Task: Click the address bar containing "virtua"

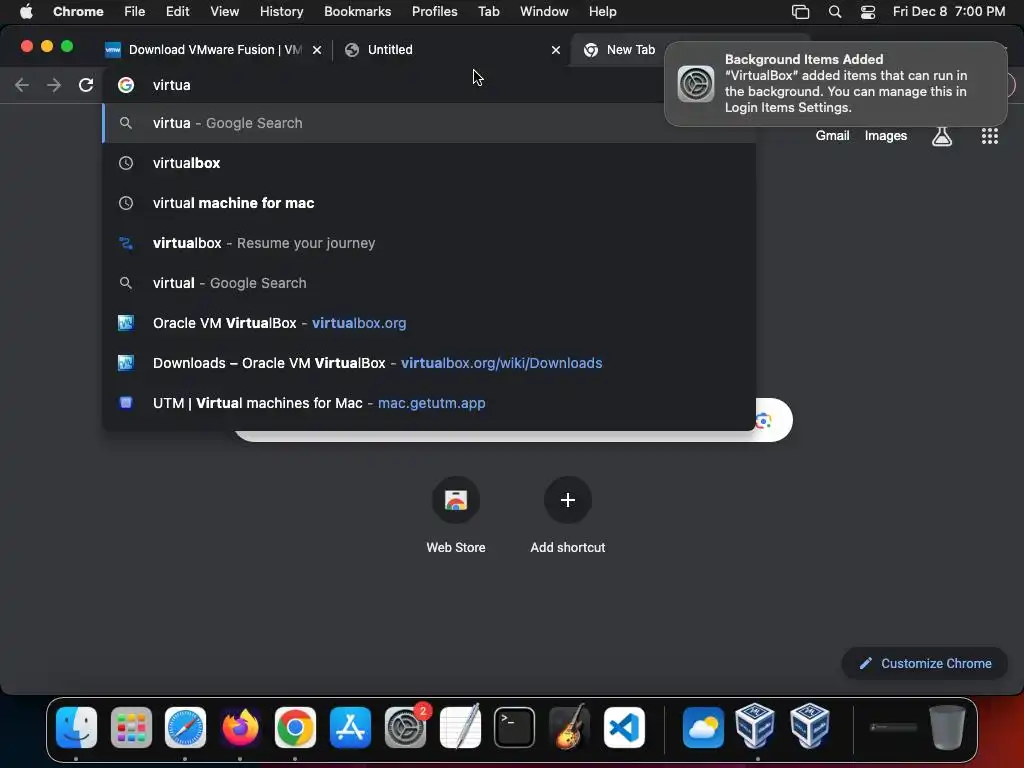Action: 385,85
